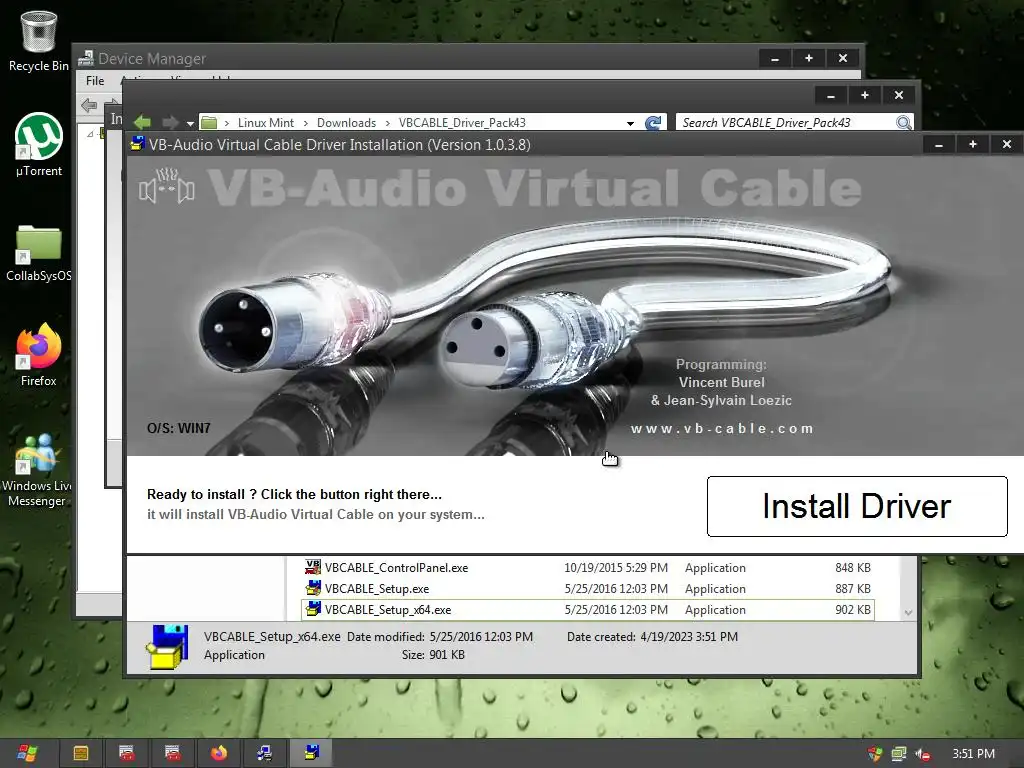Image resolution: width=1024 pixels, height=768 pixels.
Task: Click the VB-Audio installer title bar icon
Action: (x=137, y=144)
